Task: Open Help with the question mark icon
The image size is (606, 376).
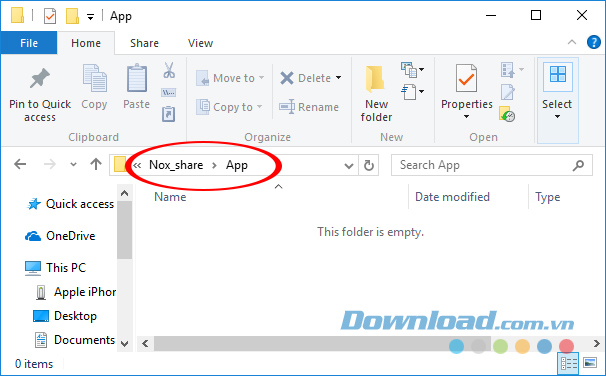Action: [x=594, y=42]
